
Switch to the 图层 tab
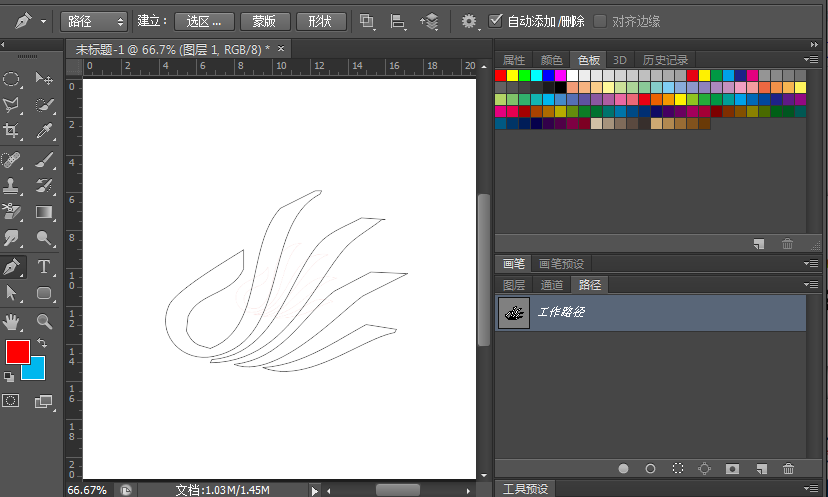click(x=514, y=285)
